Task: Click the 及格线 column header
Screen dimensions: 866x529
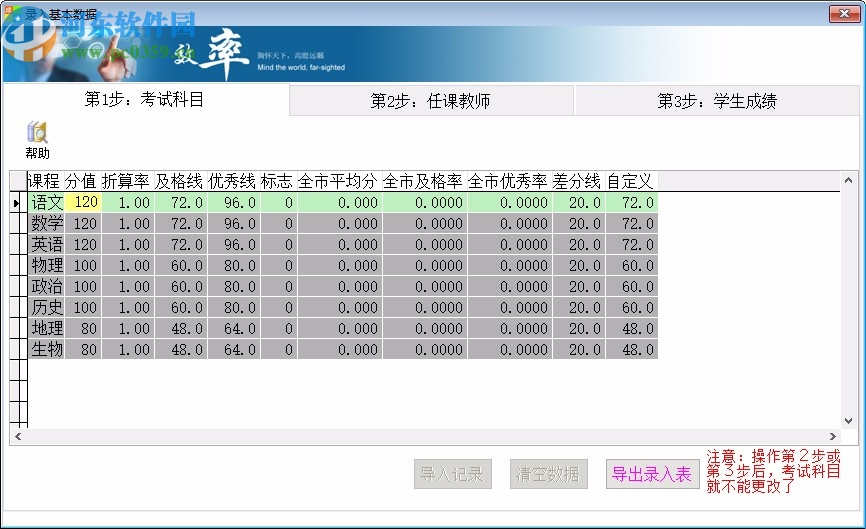Action: point(181,181)
